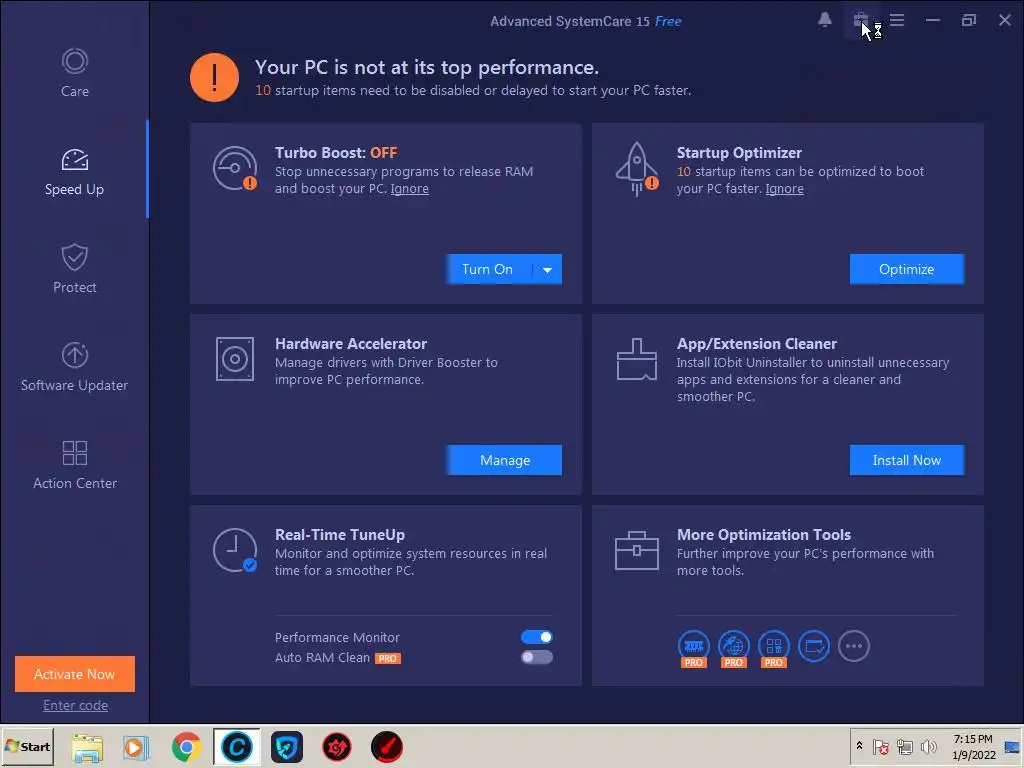Click Manage under Hardware Accelerator

[x=504, y=460]
